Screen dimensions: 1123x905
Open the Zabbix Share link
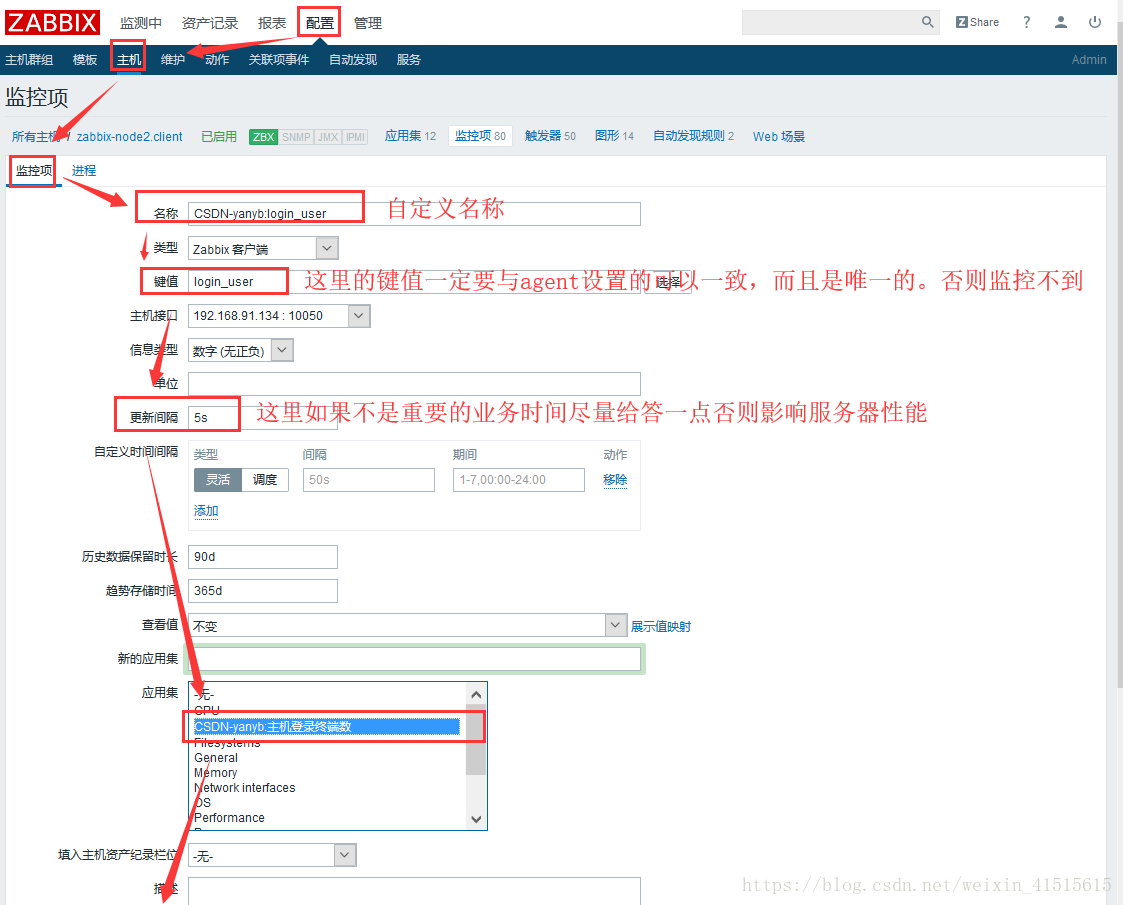coord(977,22)
